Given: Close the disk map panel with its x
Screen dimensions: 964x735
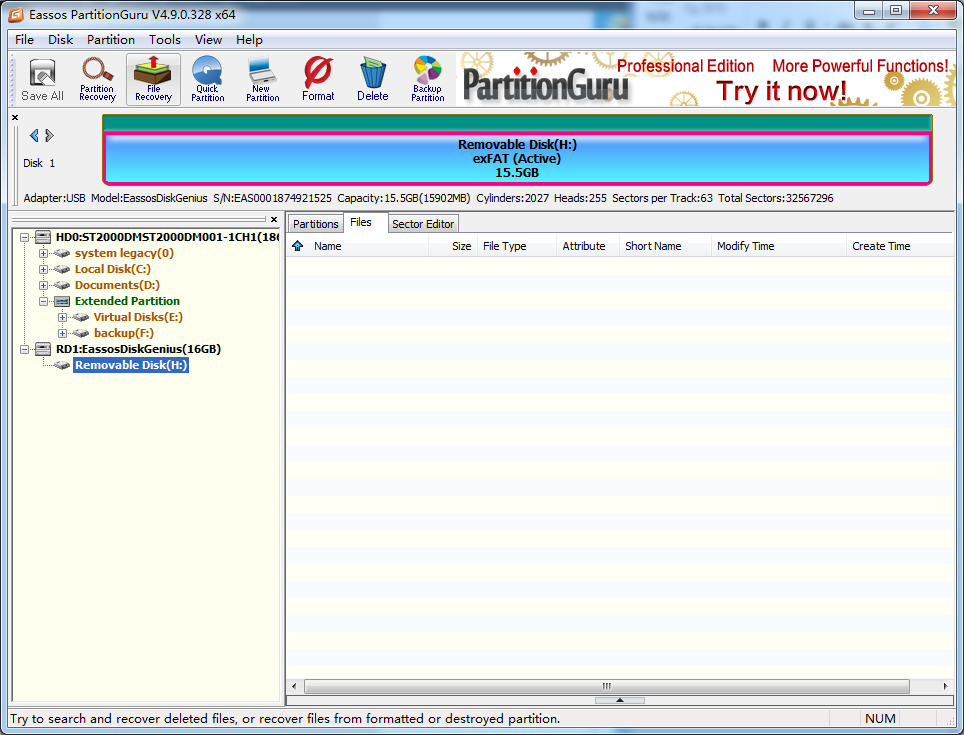Looking at the screenshot, I should (15, 117).
